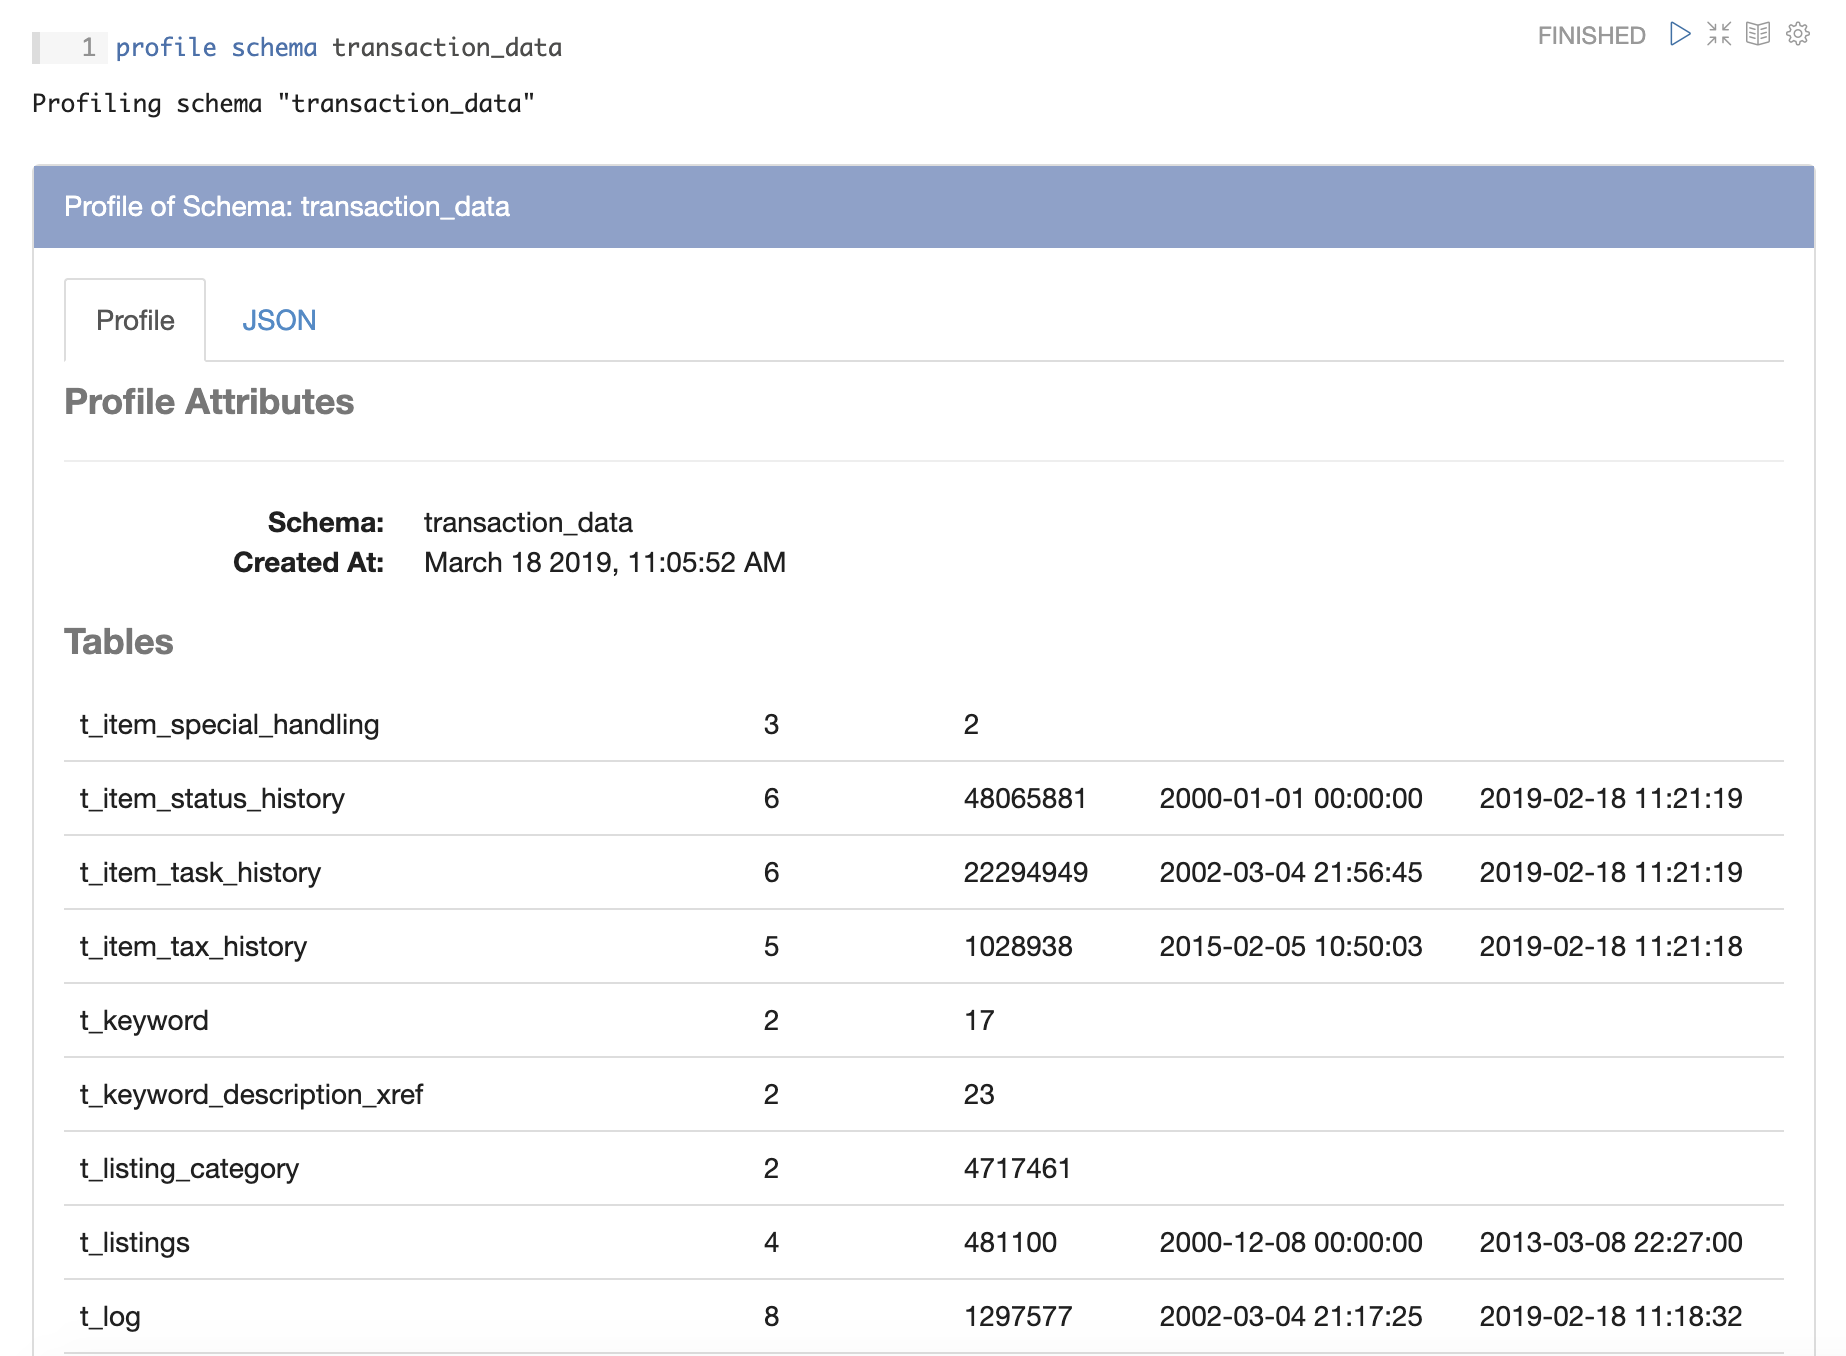Click row count 1297577 for t_log
Image resolution: width=1846 pixels, height=1356 pixels.
pyautogui.click(x=1018, y=1316)
